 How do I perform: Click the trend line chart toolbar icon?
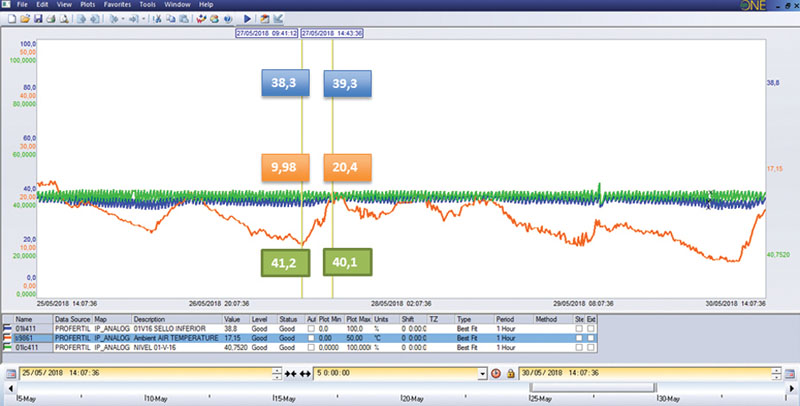[278, 19]
